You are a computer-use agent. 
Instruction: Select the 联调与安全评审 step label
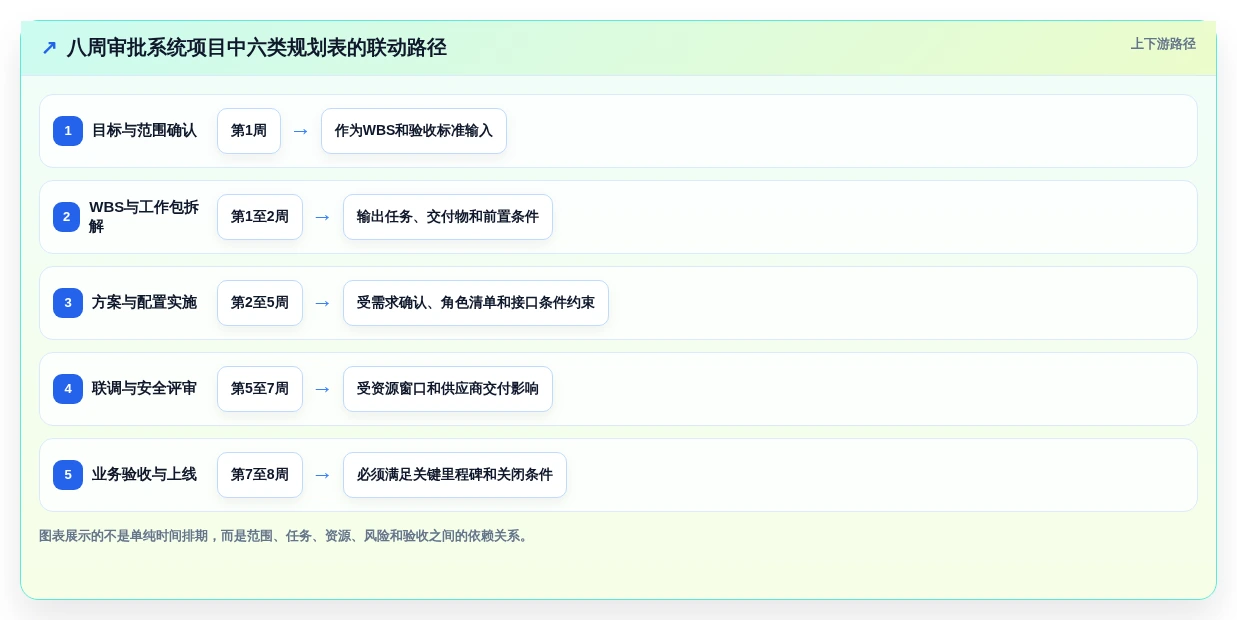point(144,389)
